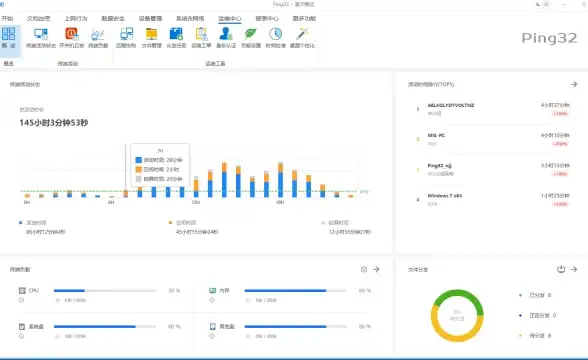Click the arrow icon in 文件分发 panel

[x=574, y=269]
